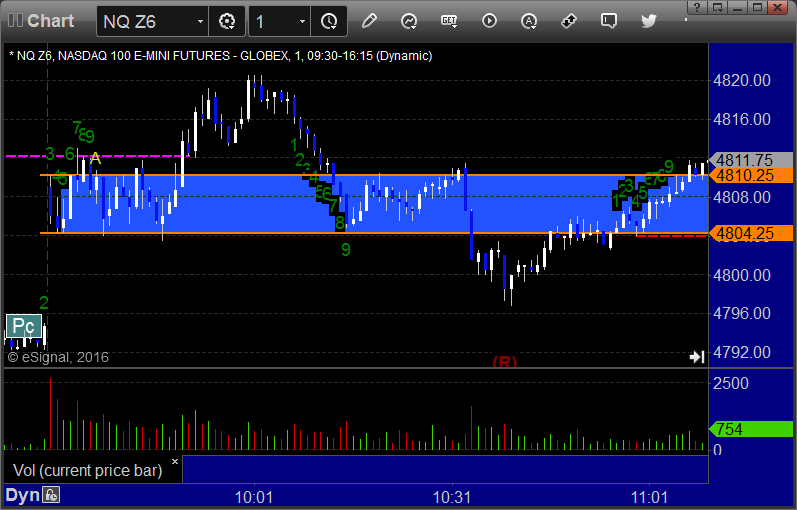The width and height of the screenshot is (797, 510).
Task: Click the 10:31 time axis label
Action: click(452, 497)
